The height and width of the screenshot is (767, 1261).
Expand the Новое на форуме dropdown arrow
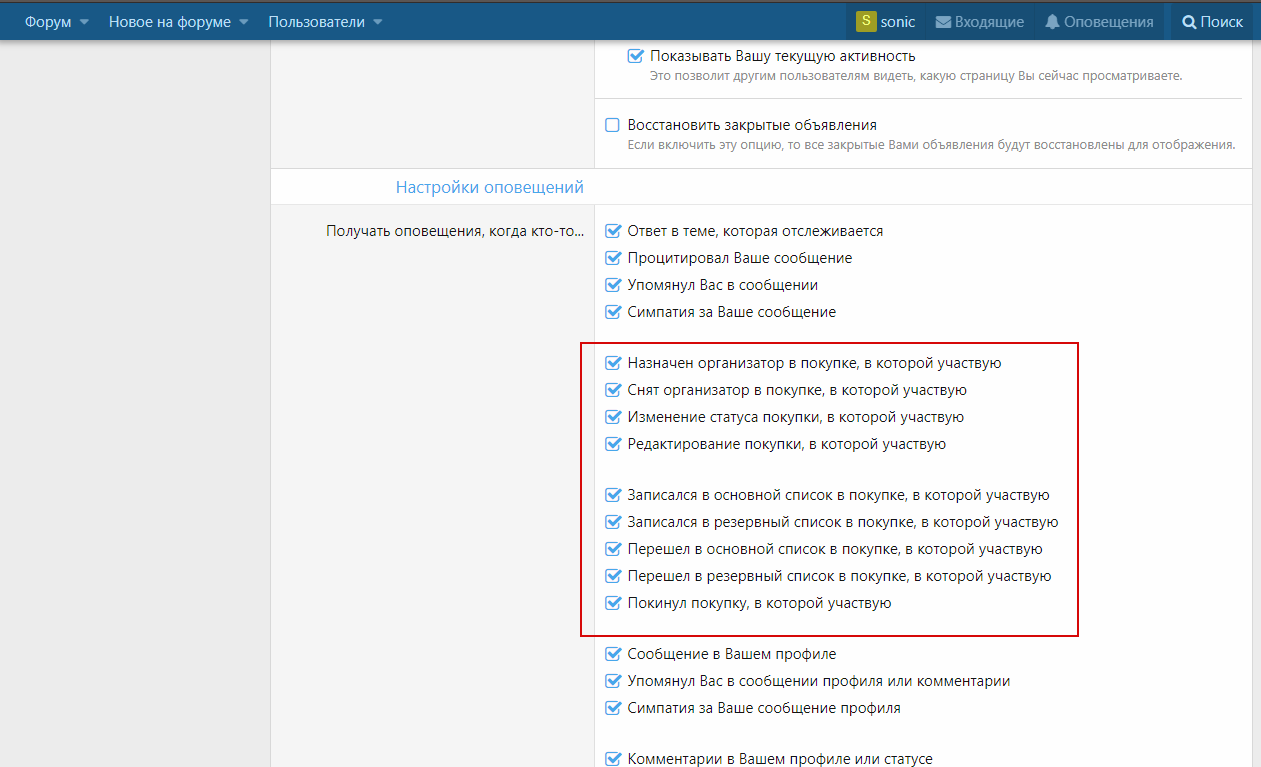(x=243, y=22)
